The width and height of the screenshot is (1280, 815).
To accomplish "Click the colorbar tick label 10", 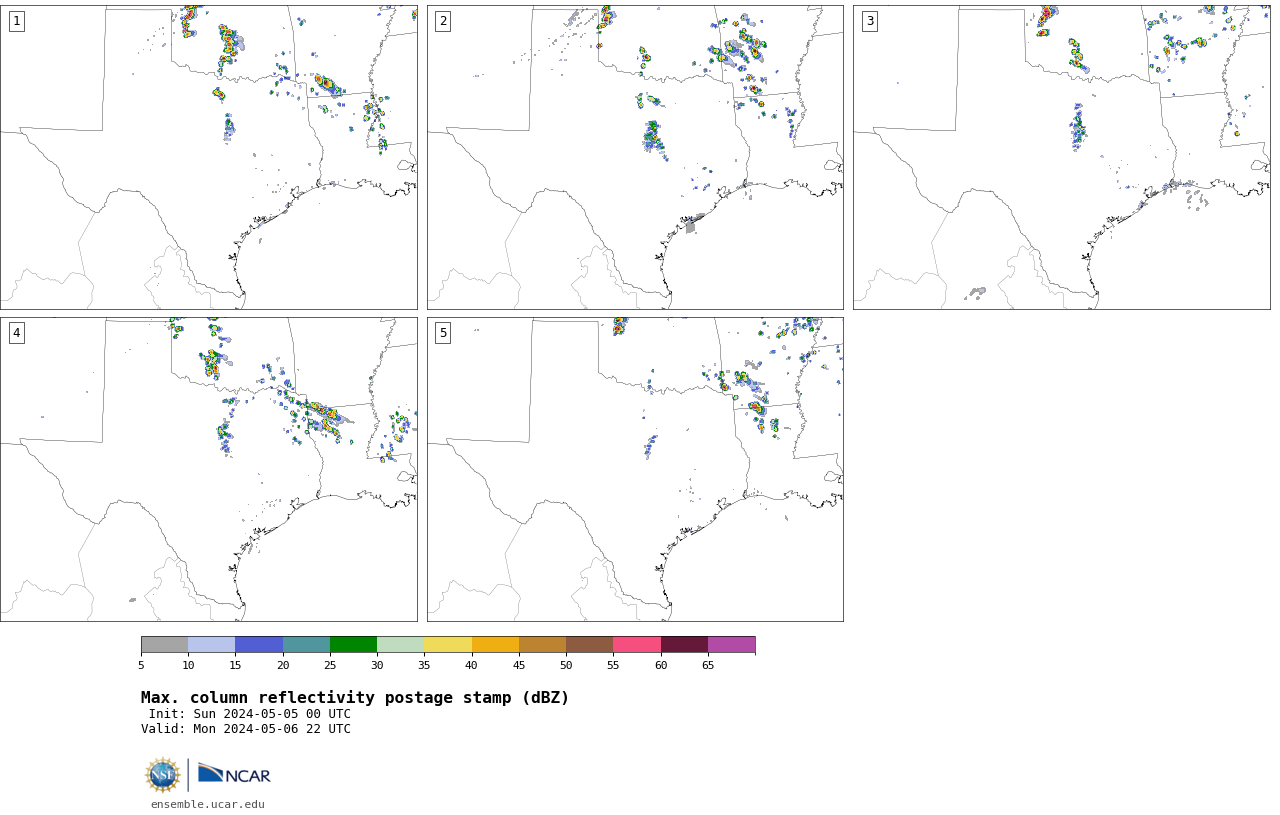I will coord(188,666).
